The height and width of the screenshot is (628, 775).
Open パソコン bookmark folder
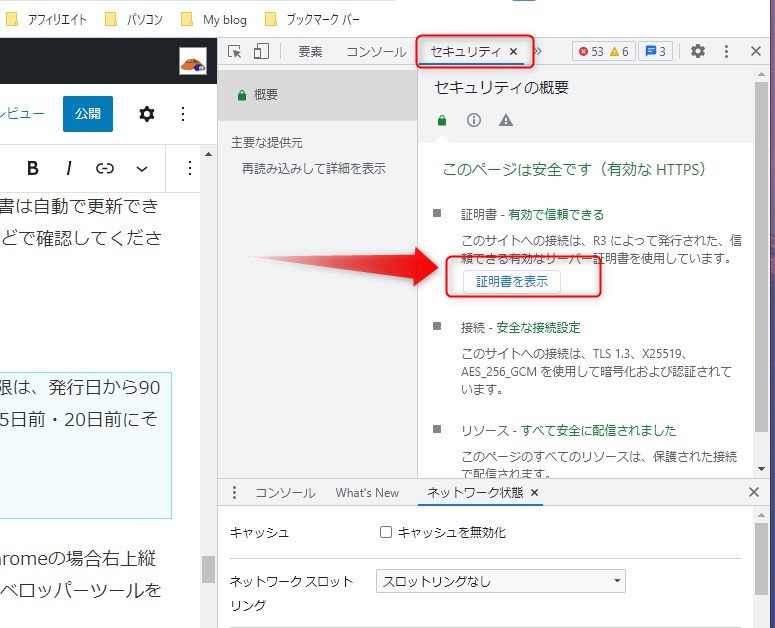coord(134,20)
